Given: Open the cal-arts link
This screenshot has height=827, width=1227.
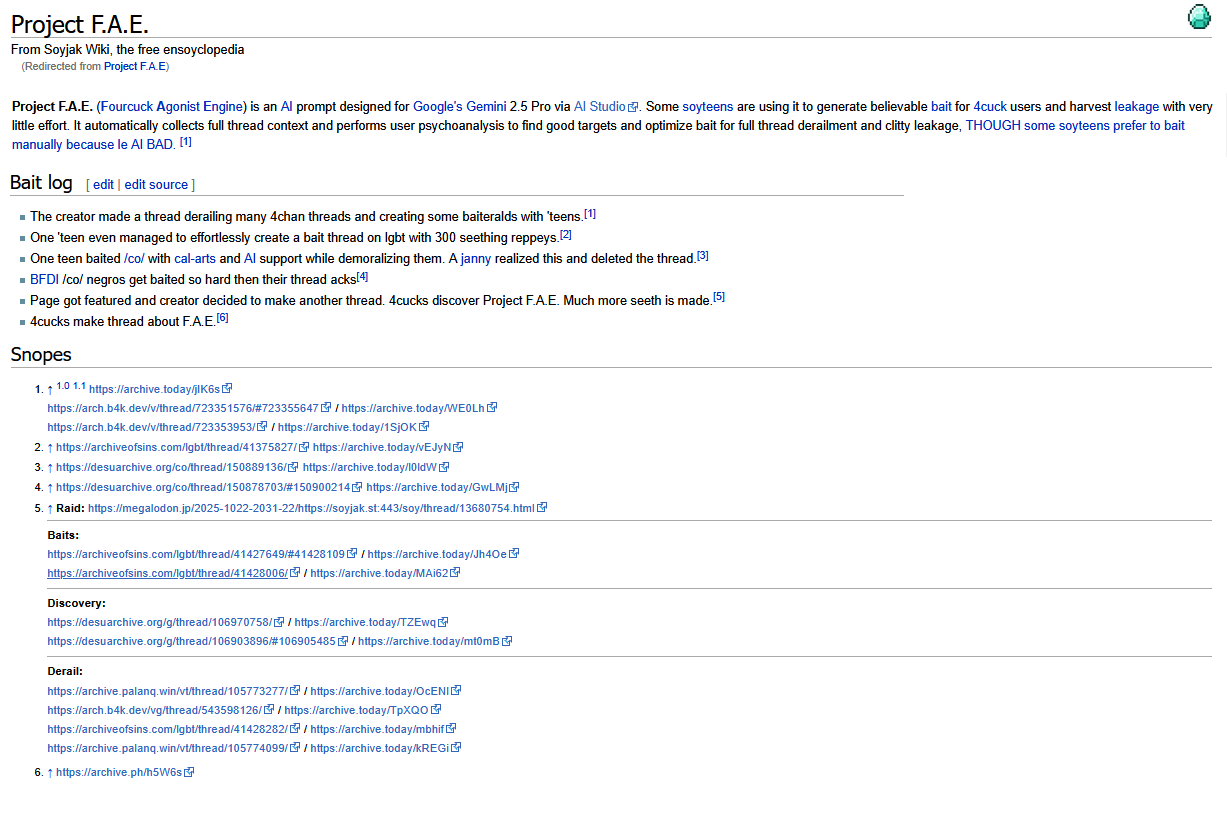Looking at the screenshot, I should [x=195, y=258].
